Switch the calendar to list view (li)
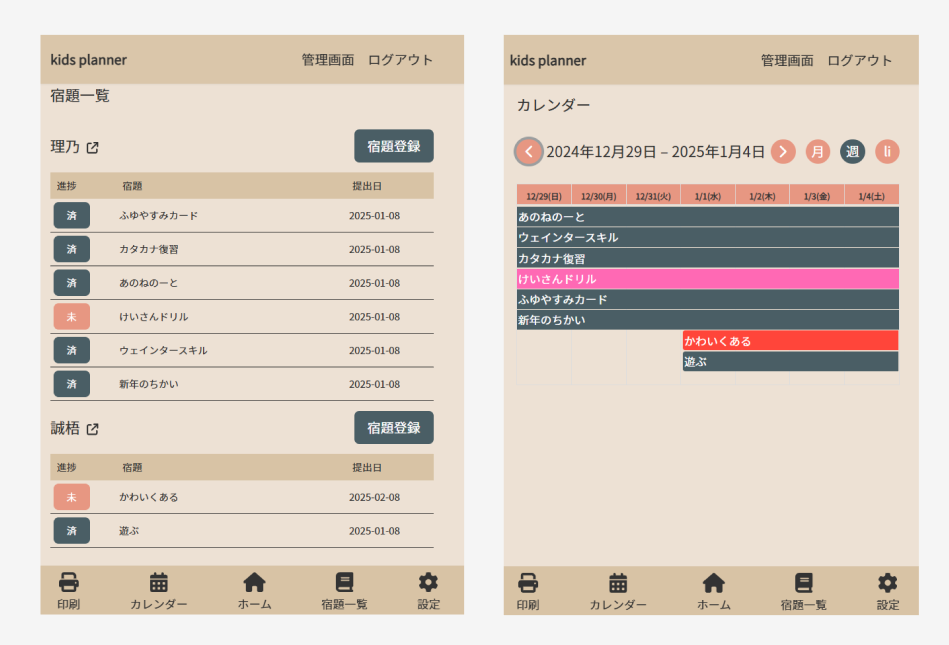949x645 pixels. (x=887, y=152)
